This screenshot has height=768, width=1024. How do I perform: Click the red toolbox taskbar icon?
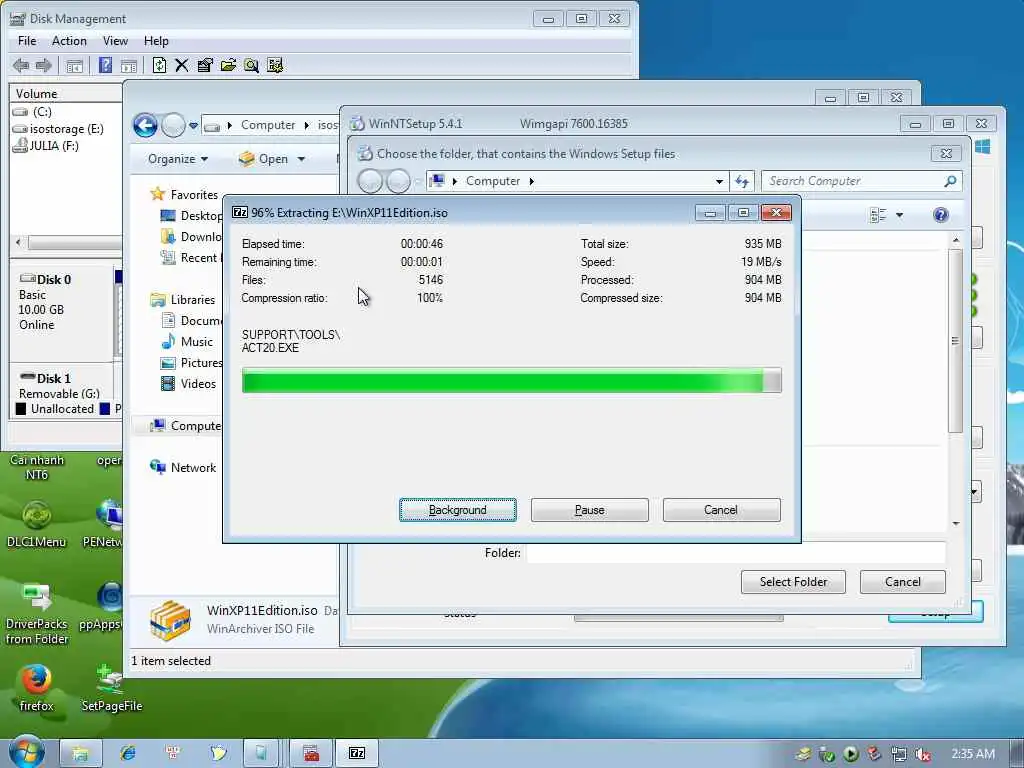pos(312,753)
